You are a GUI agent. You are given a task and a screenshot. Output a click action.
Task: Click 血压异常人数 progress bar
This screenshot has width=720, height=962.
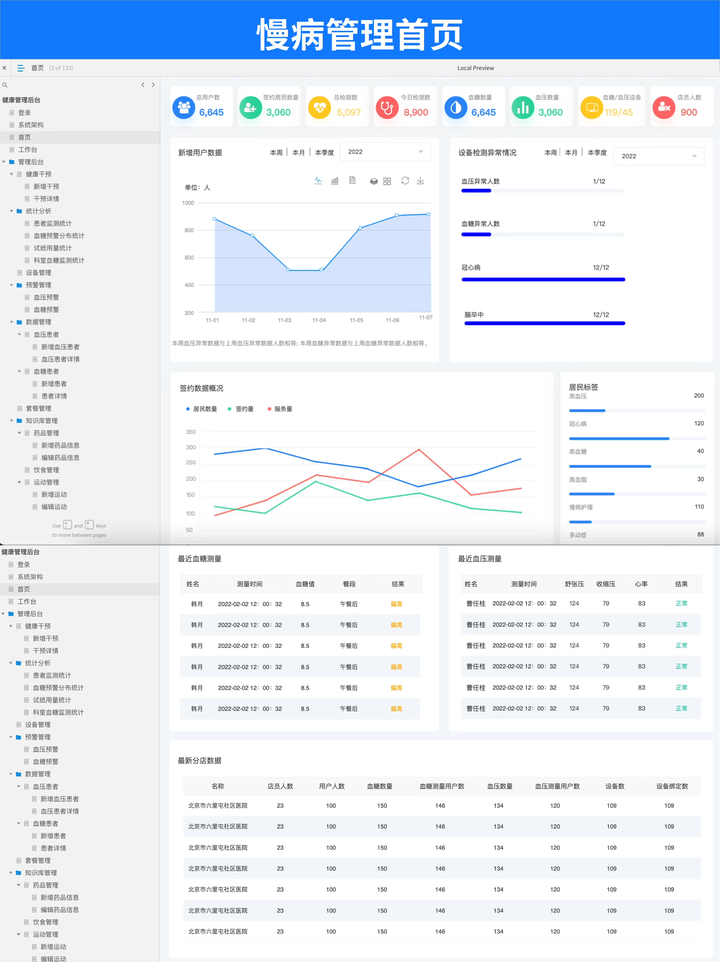[543, 191]
